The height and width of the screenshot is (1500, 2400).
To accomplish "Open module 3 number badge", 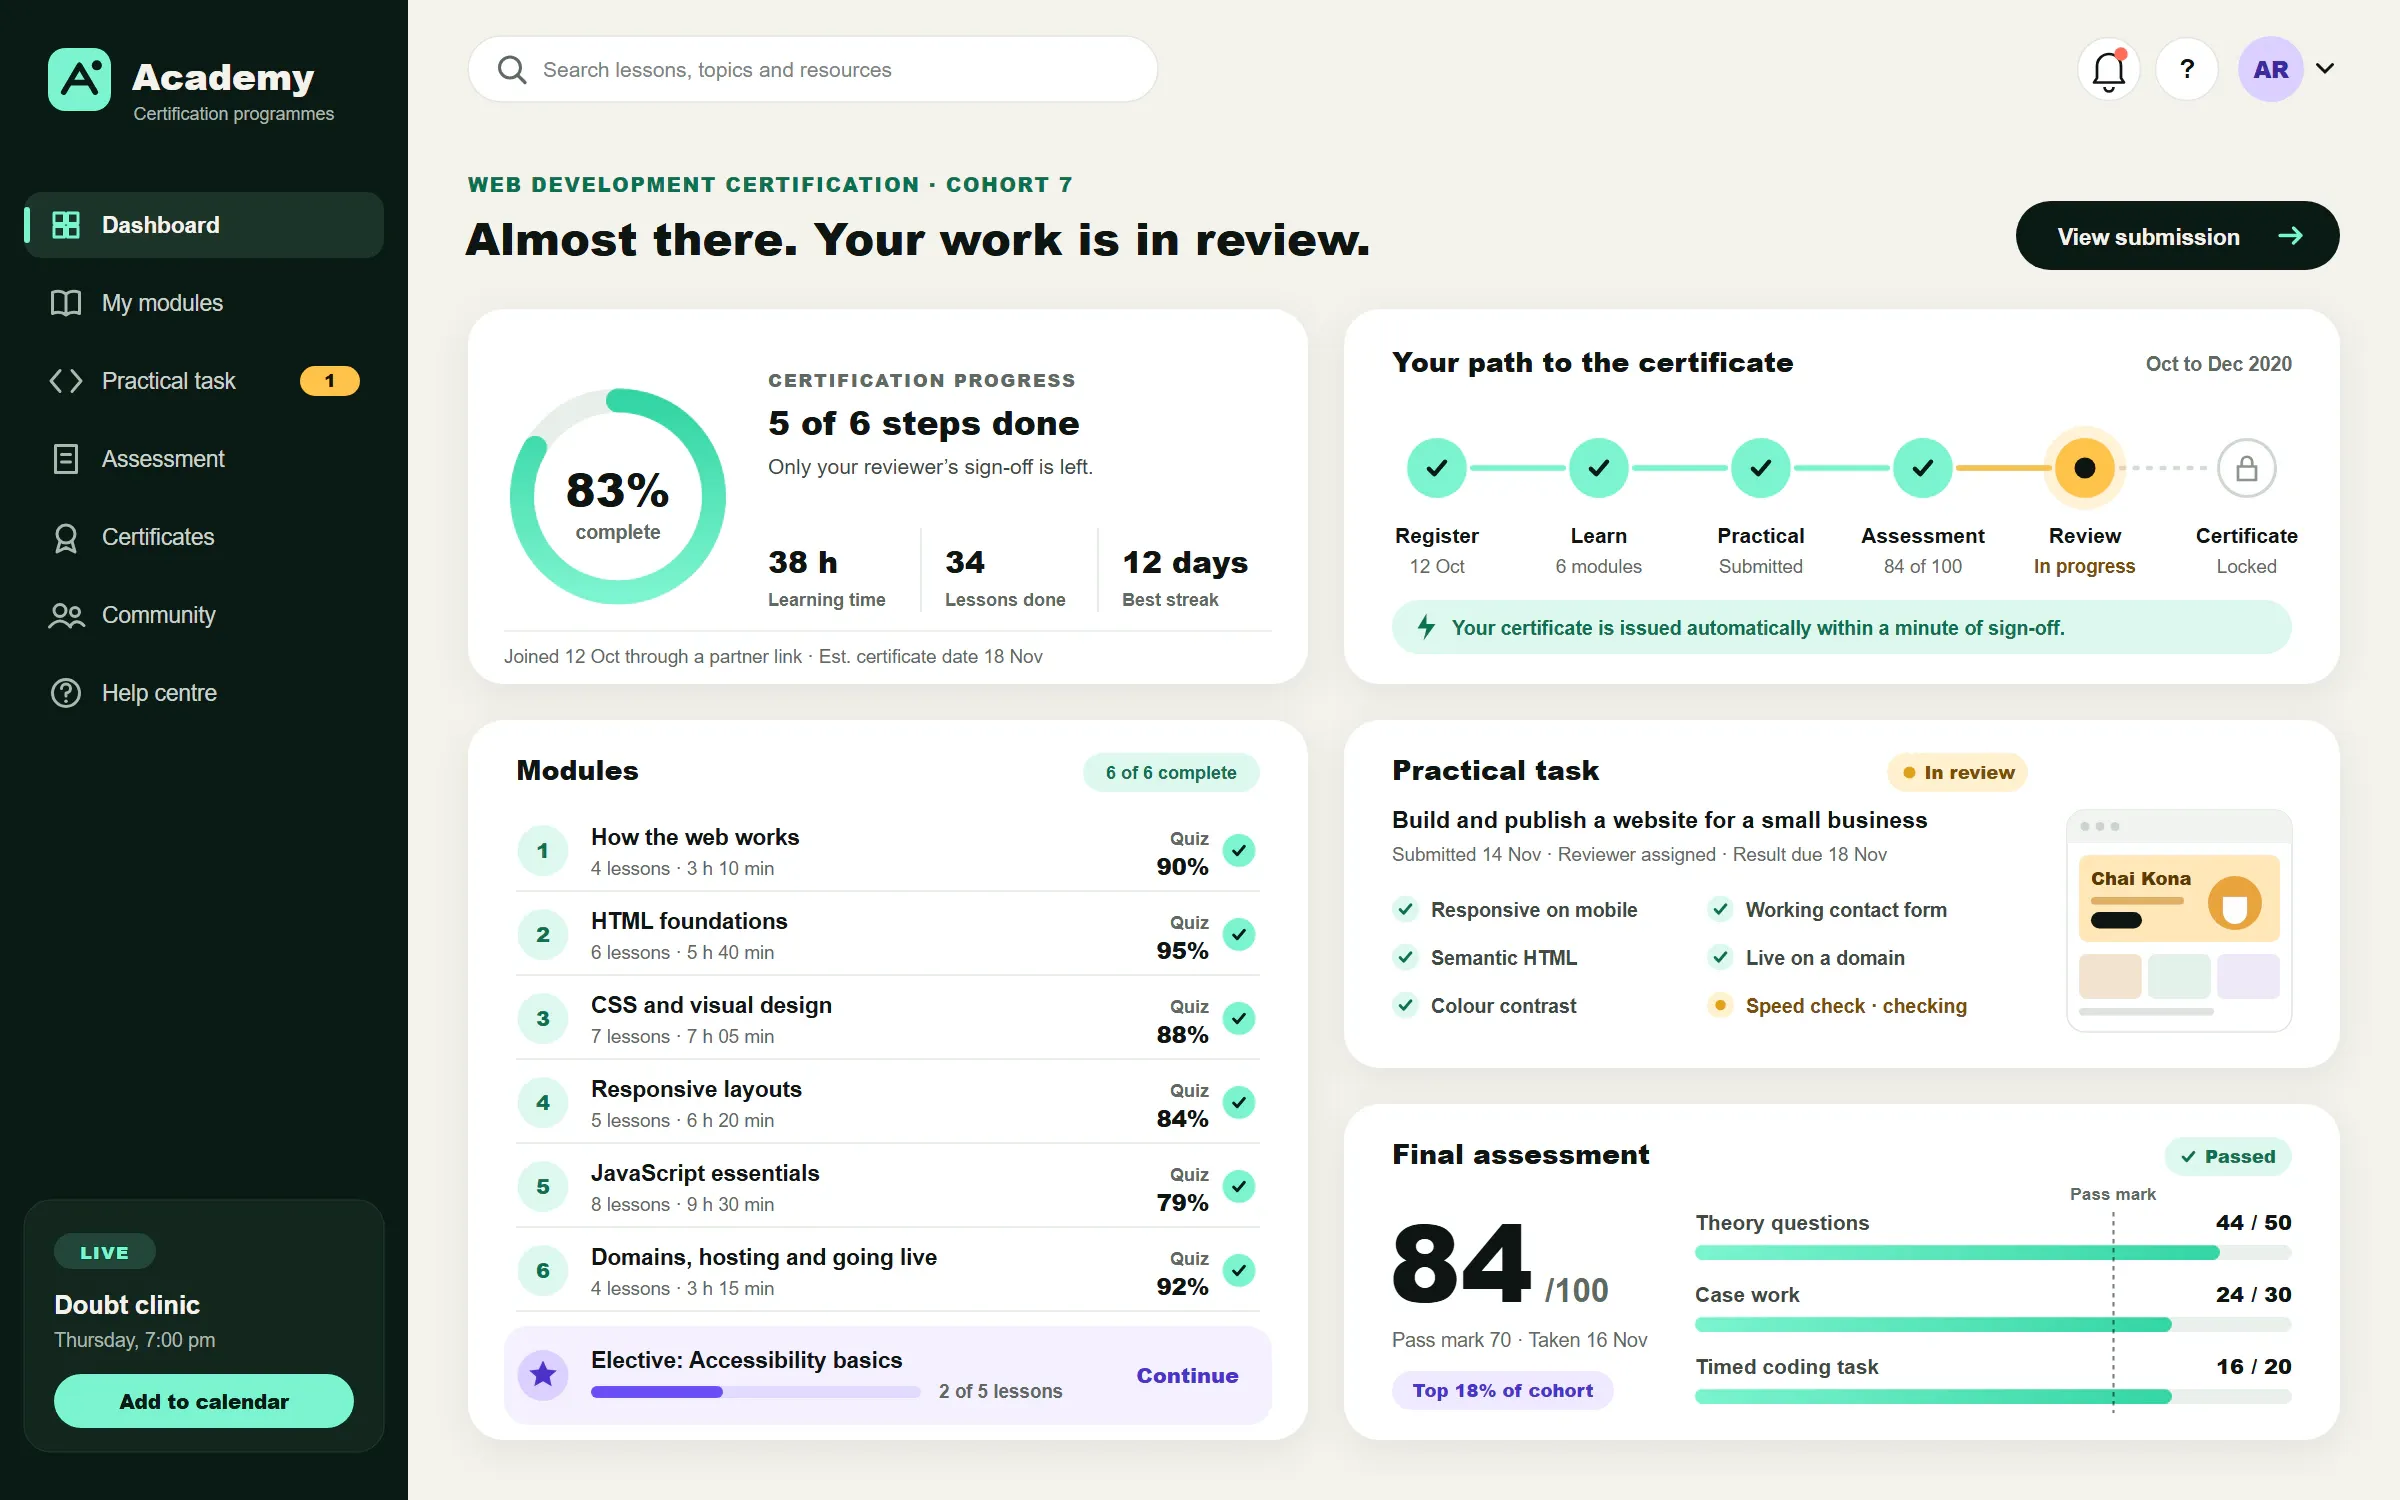I will tap(543, 1018).
